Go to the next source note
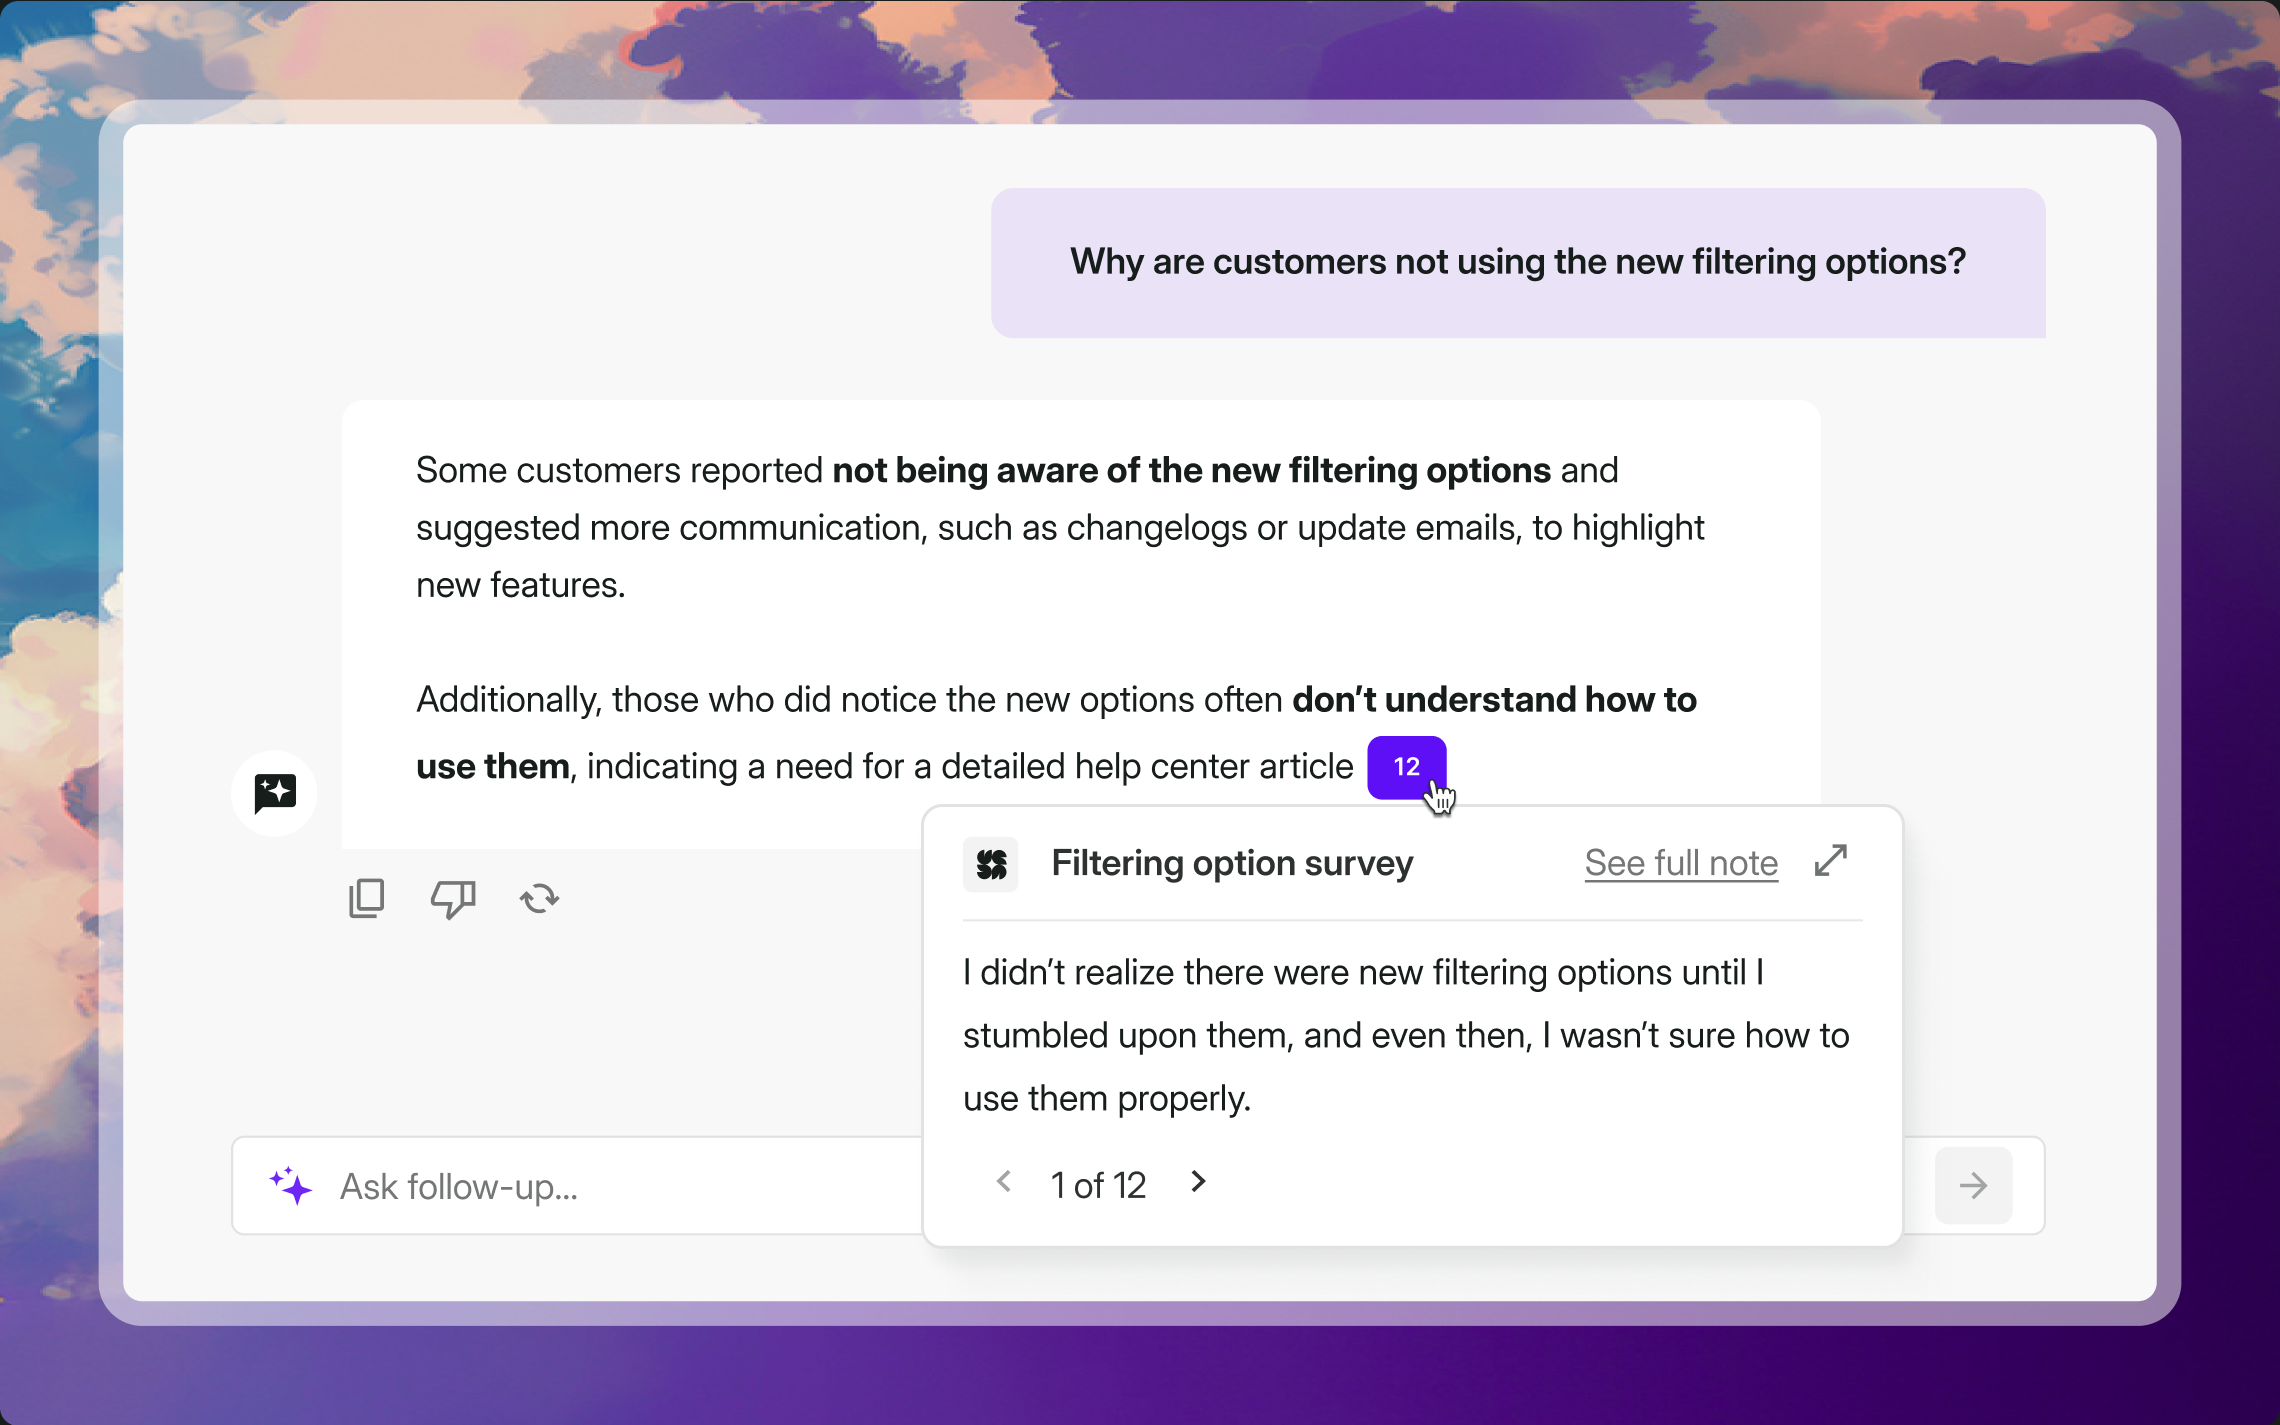Screen dimensions: 2280x1425 (1198, 1183)
